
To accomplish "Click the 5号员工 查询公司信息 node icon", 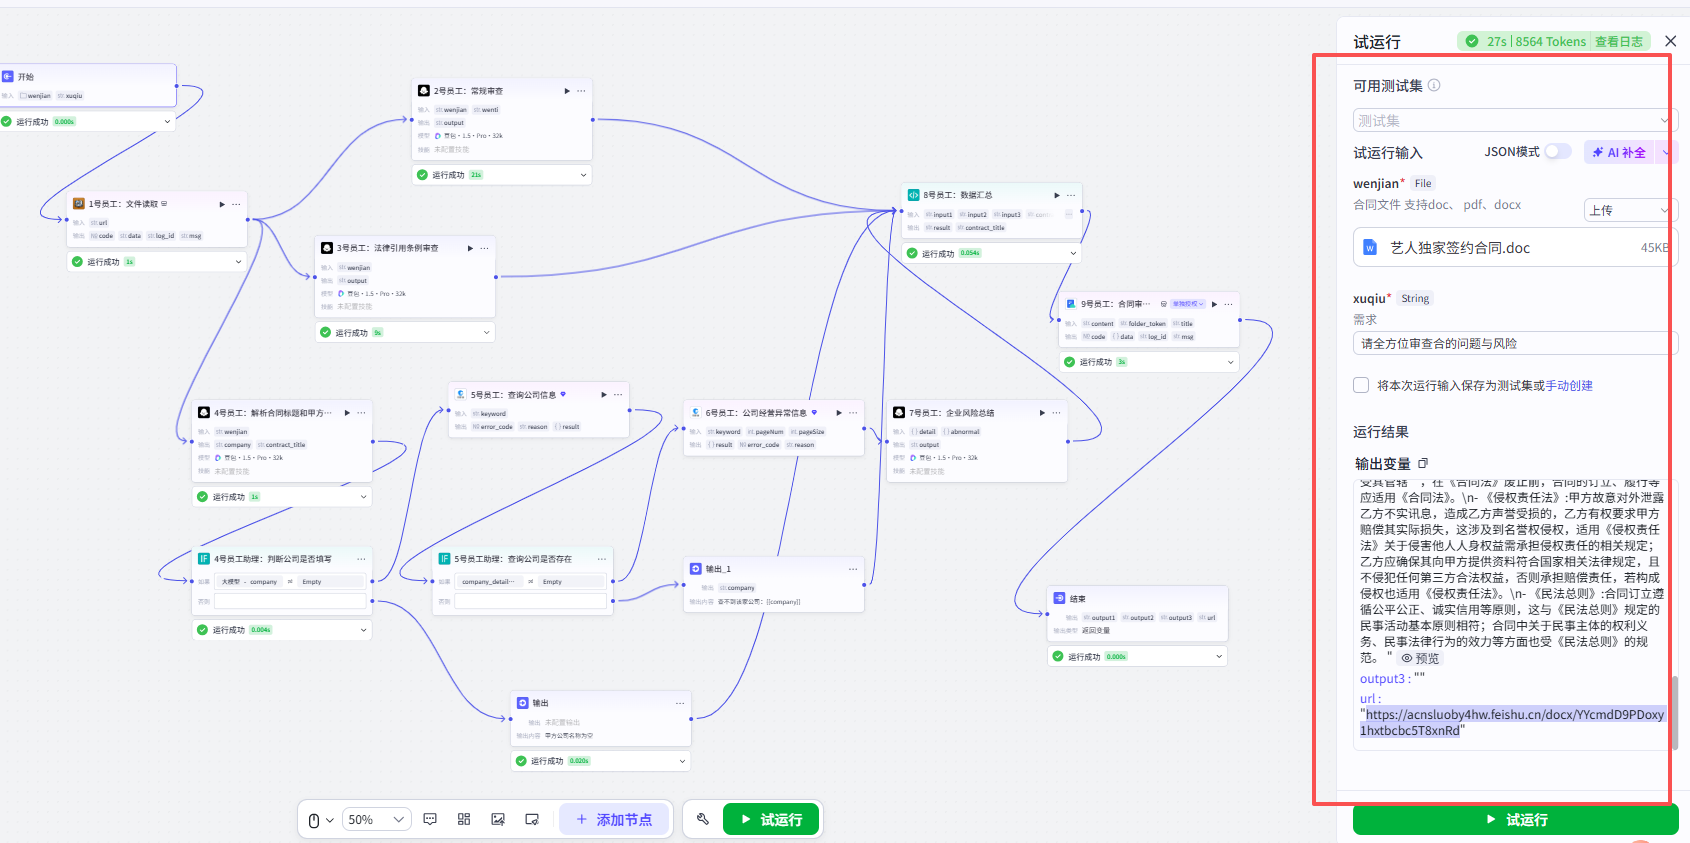I will [460, 395].
